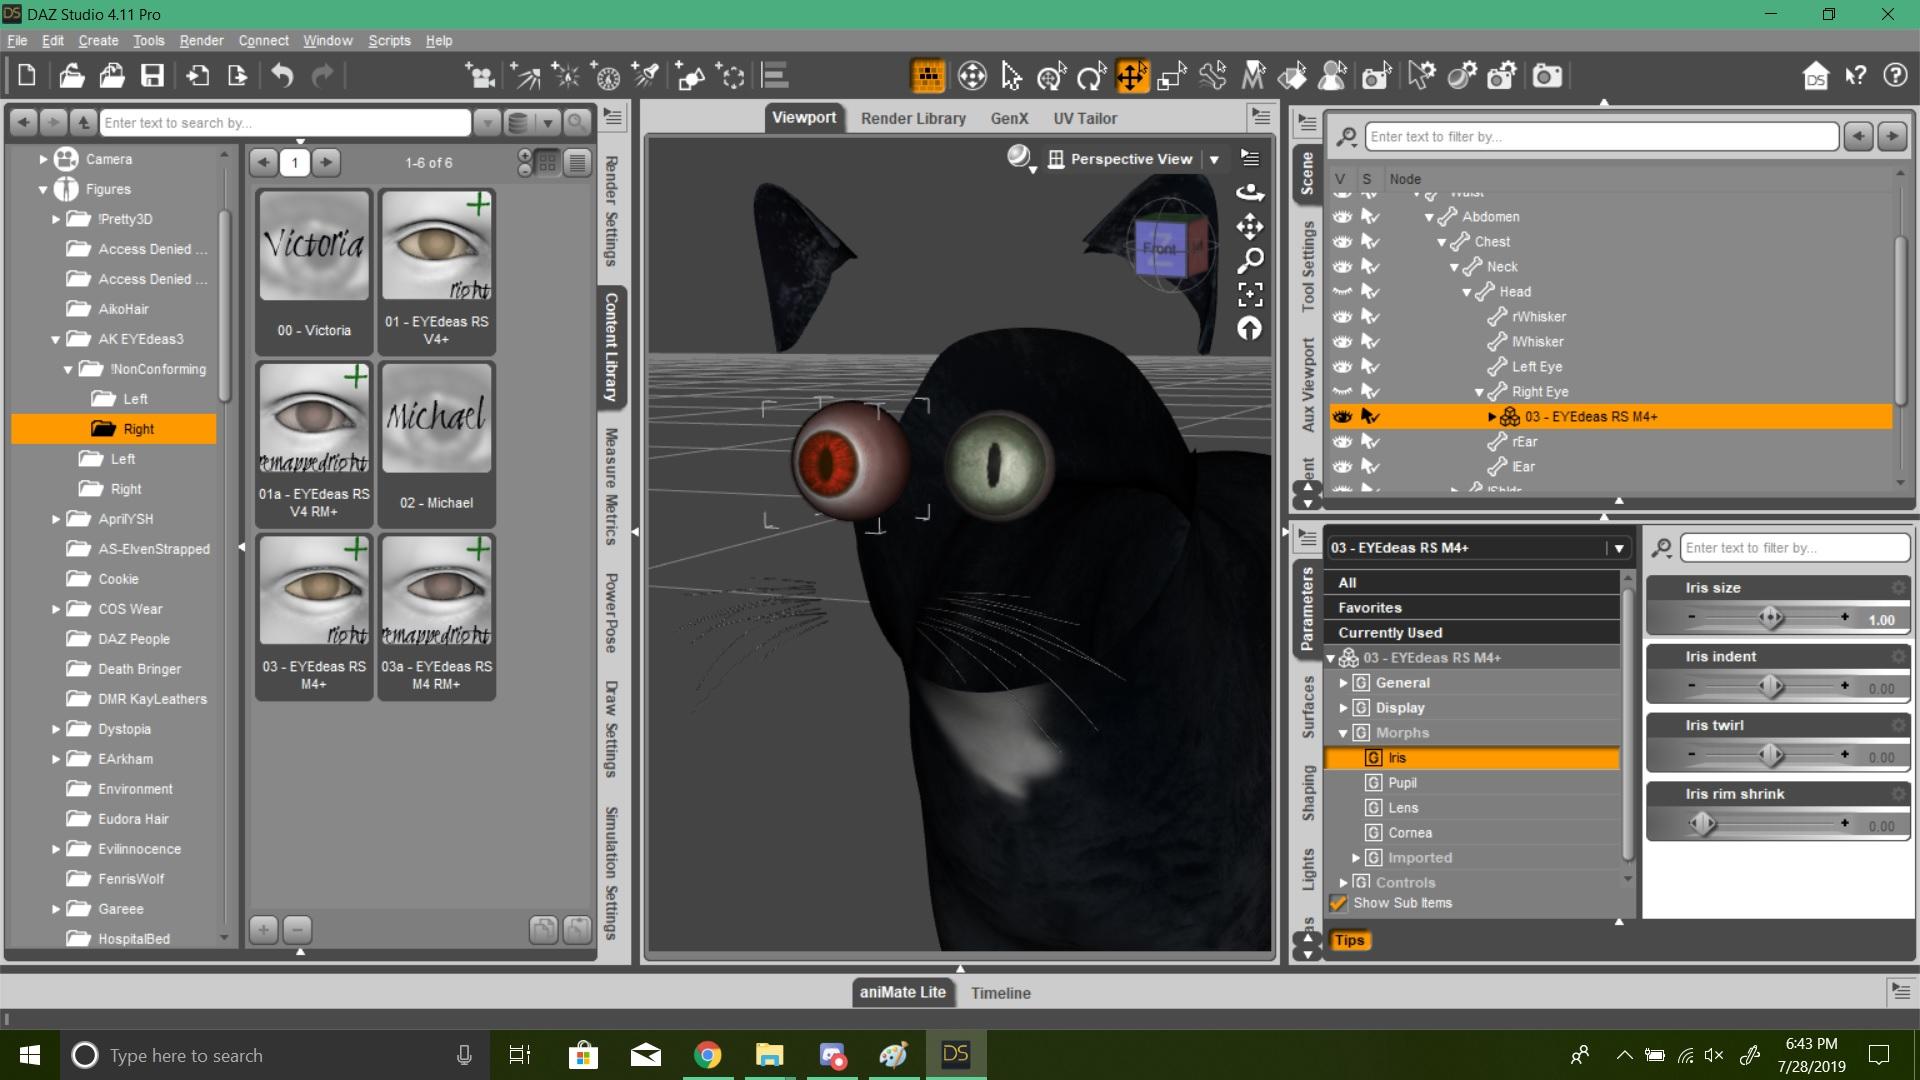Toggle the Show Sub Items checkbox
This screenshot has height=1080, width=1920.
click(x=1338, y=903)
